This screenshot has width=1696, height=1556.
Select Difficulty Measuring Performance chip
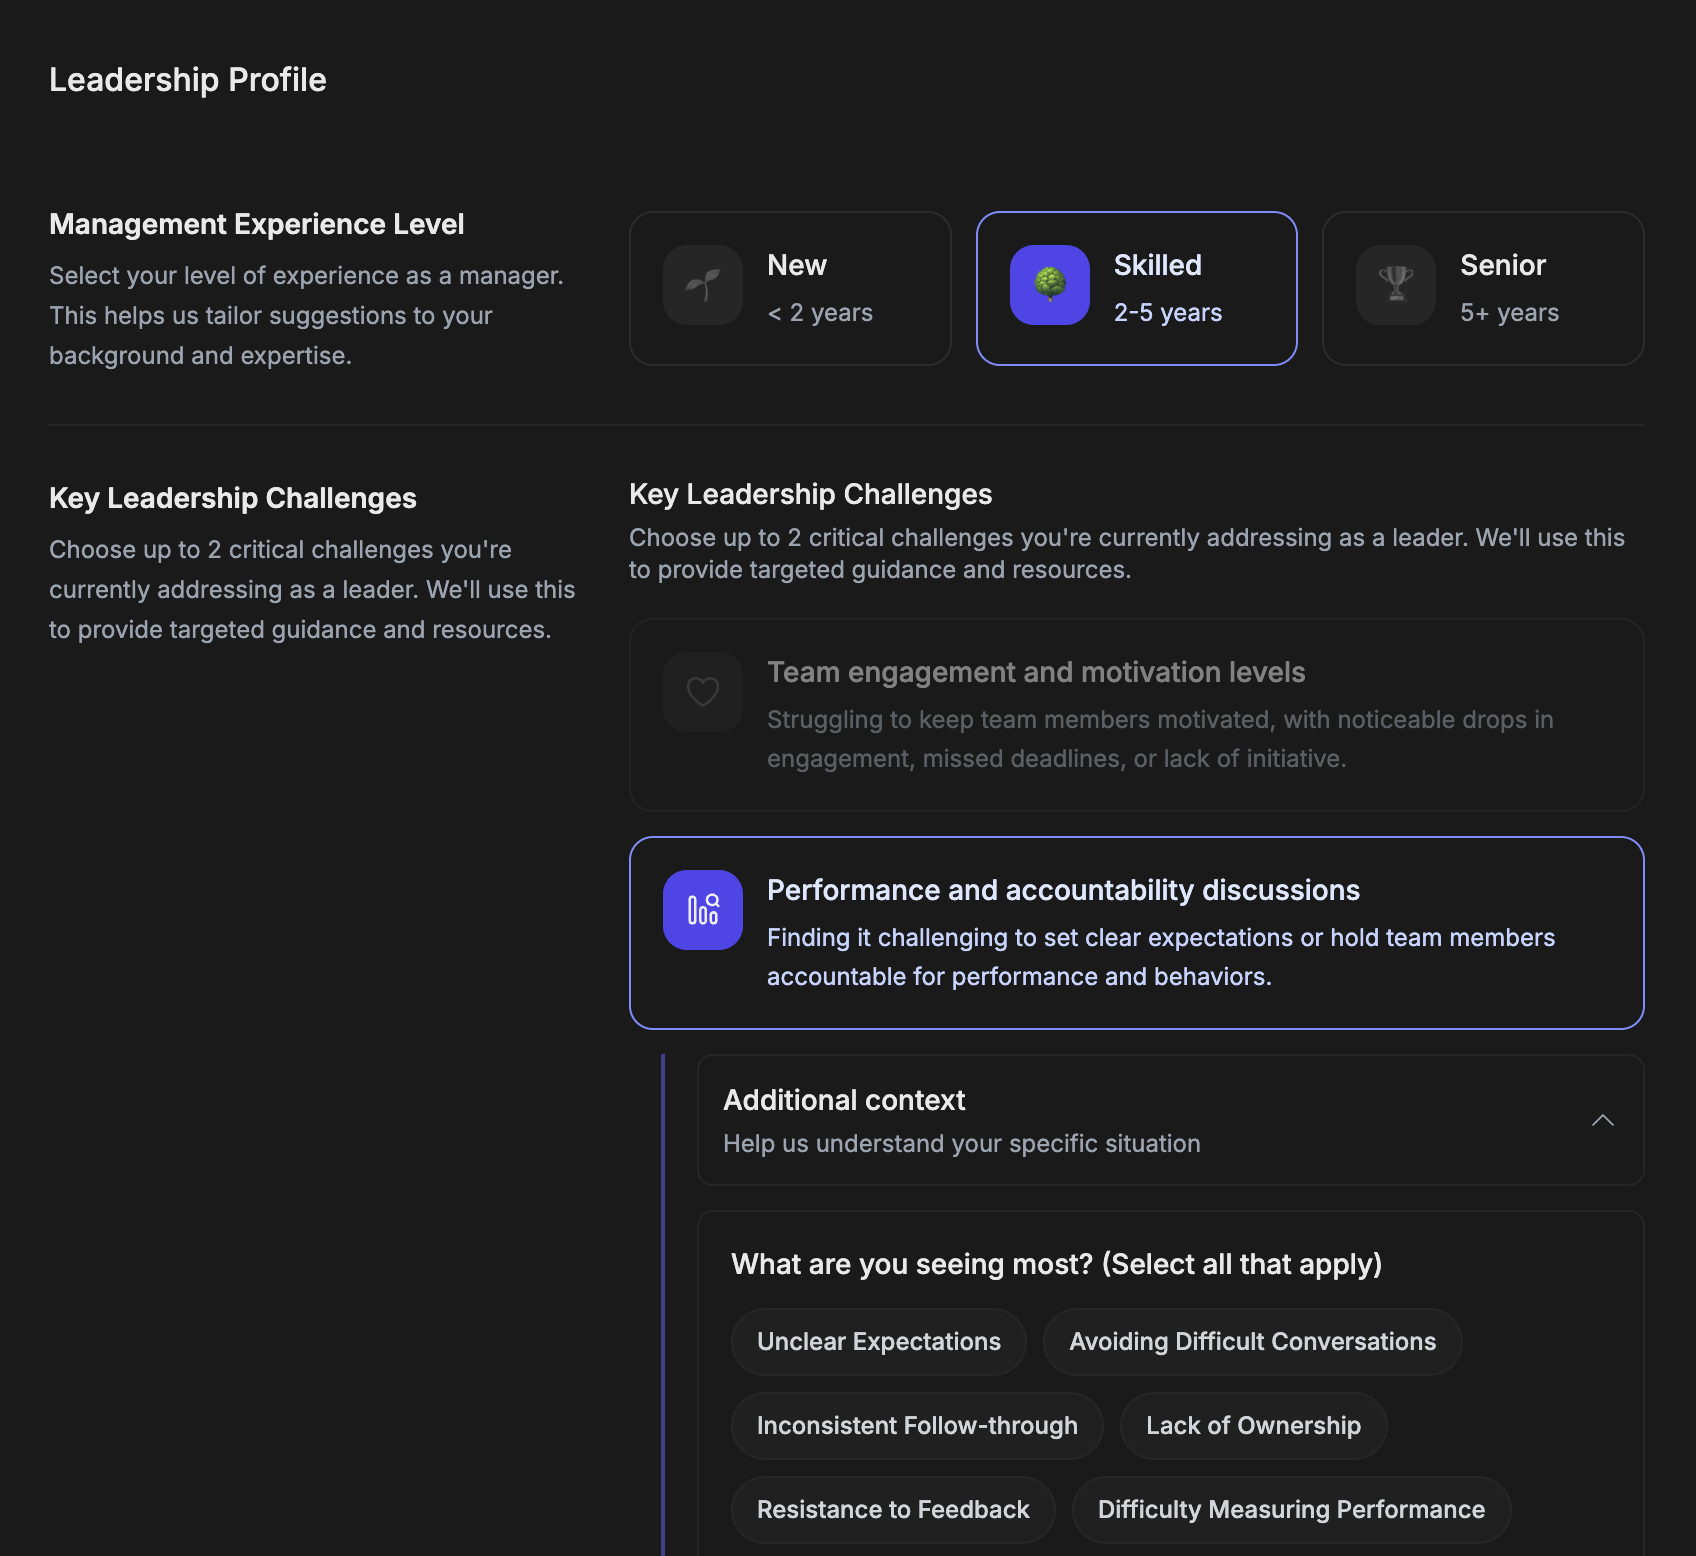coord(1291,1510)
